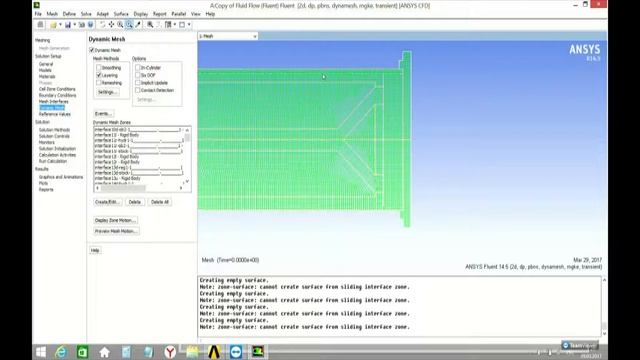Enable the Implicit Update option
This screenshot has height=360, width=640.
point(138,82)
